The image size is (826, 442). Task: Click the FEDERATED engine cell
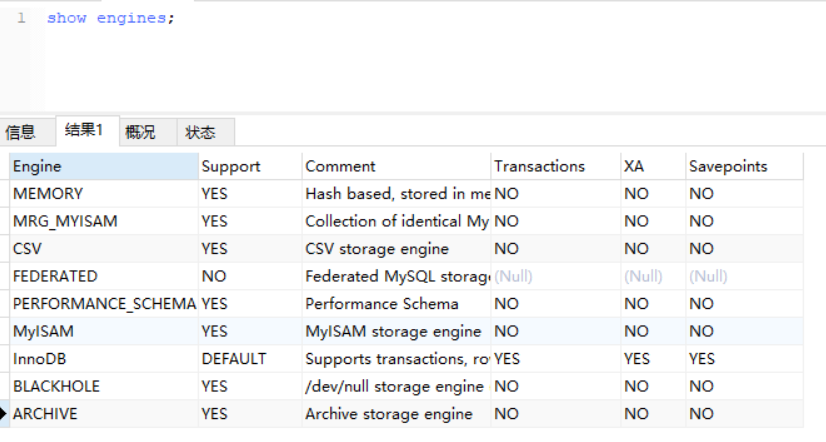pyautogui.click(x=103, y=276)
